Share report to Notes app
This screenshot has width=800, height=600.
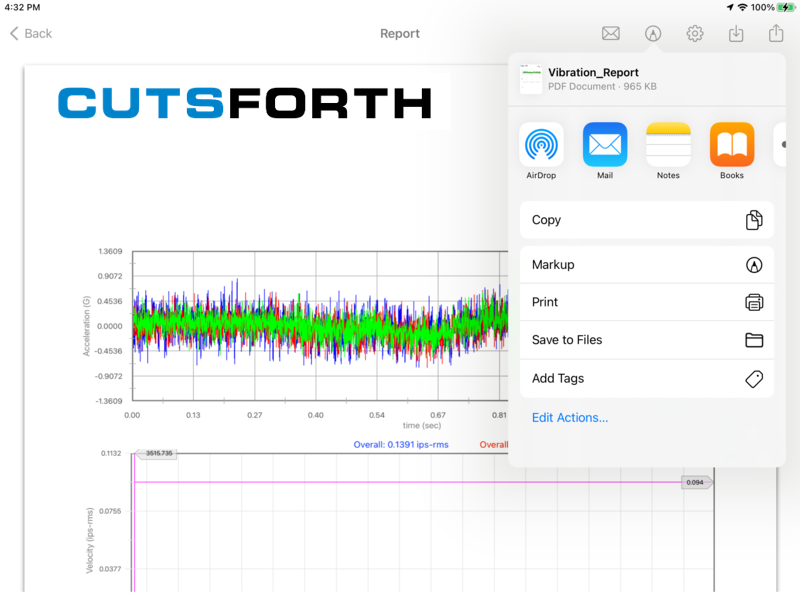pyautogui.click(x=668, y=151)
